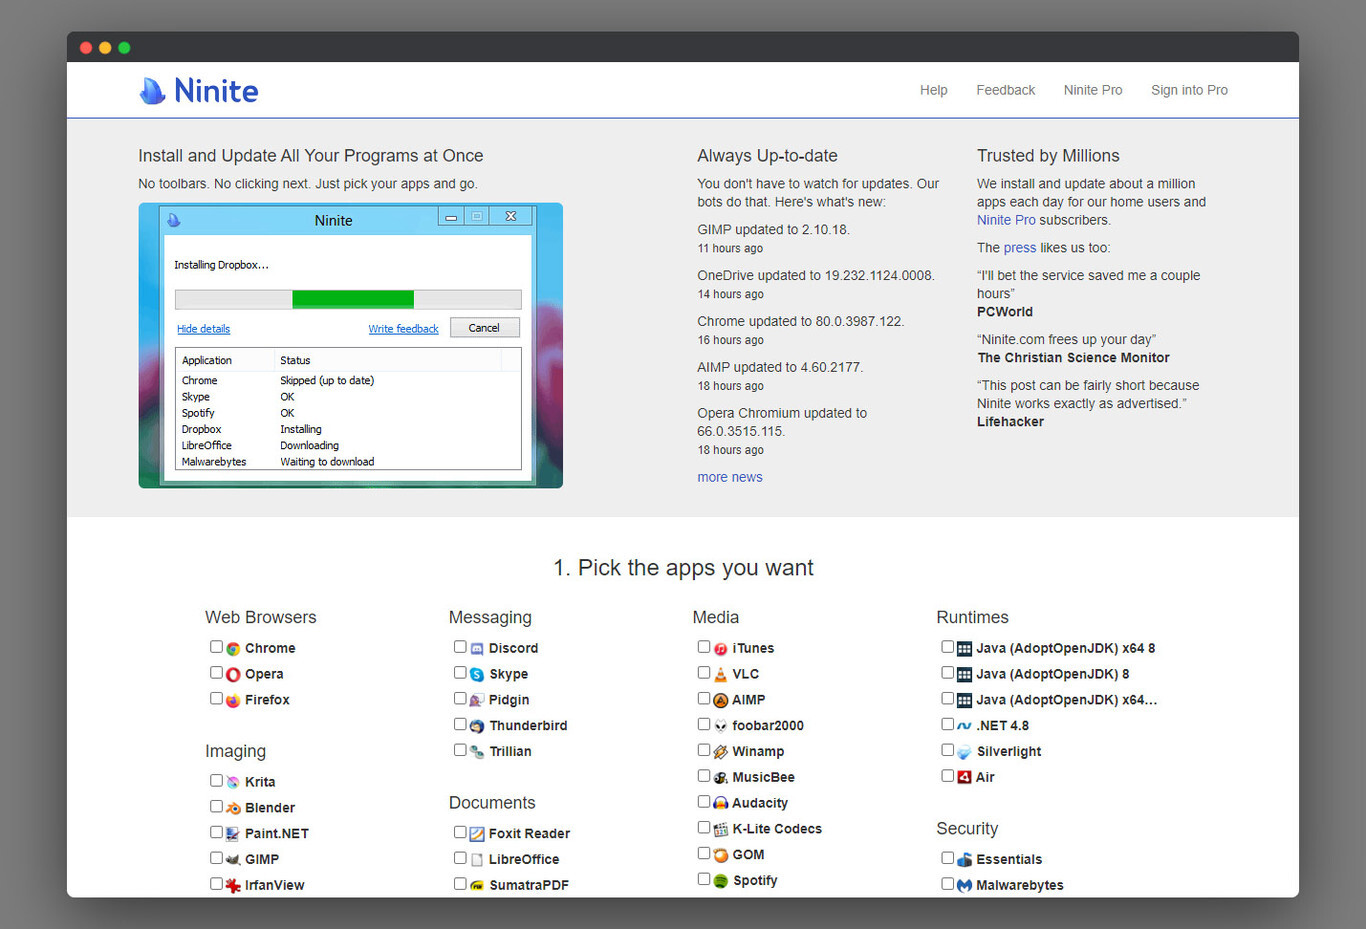Click the VLC traffic cone icon
The height and width of the screenshot is (929, 1366).
click(x=720, y=673)
